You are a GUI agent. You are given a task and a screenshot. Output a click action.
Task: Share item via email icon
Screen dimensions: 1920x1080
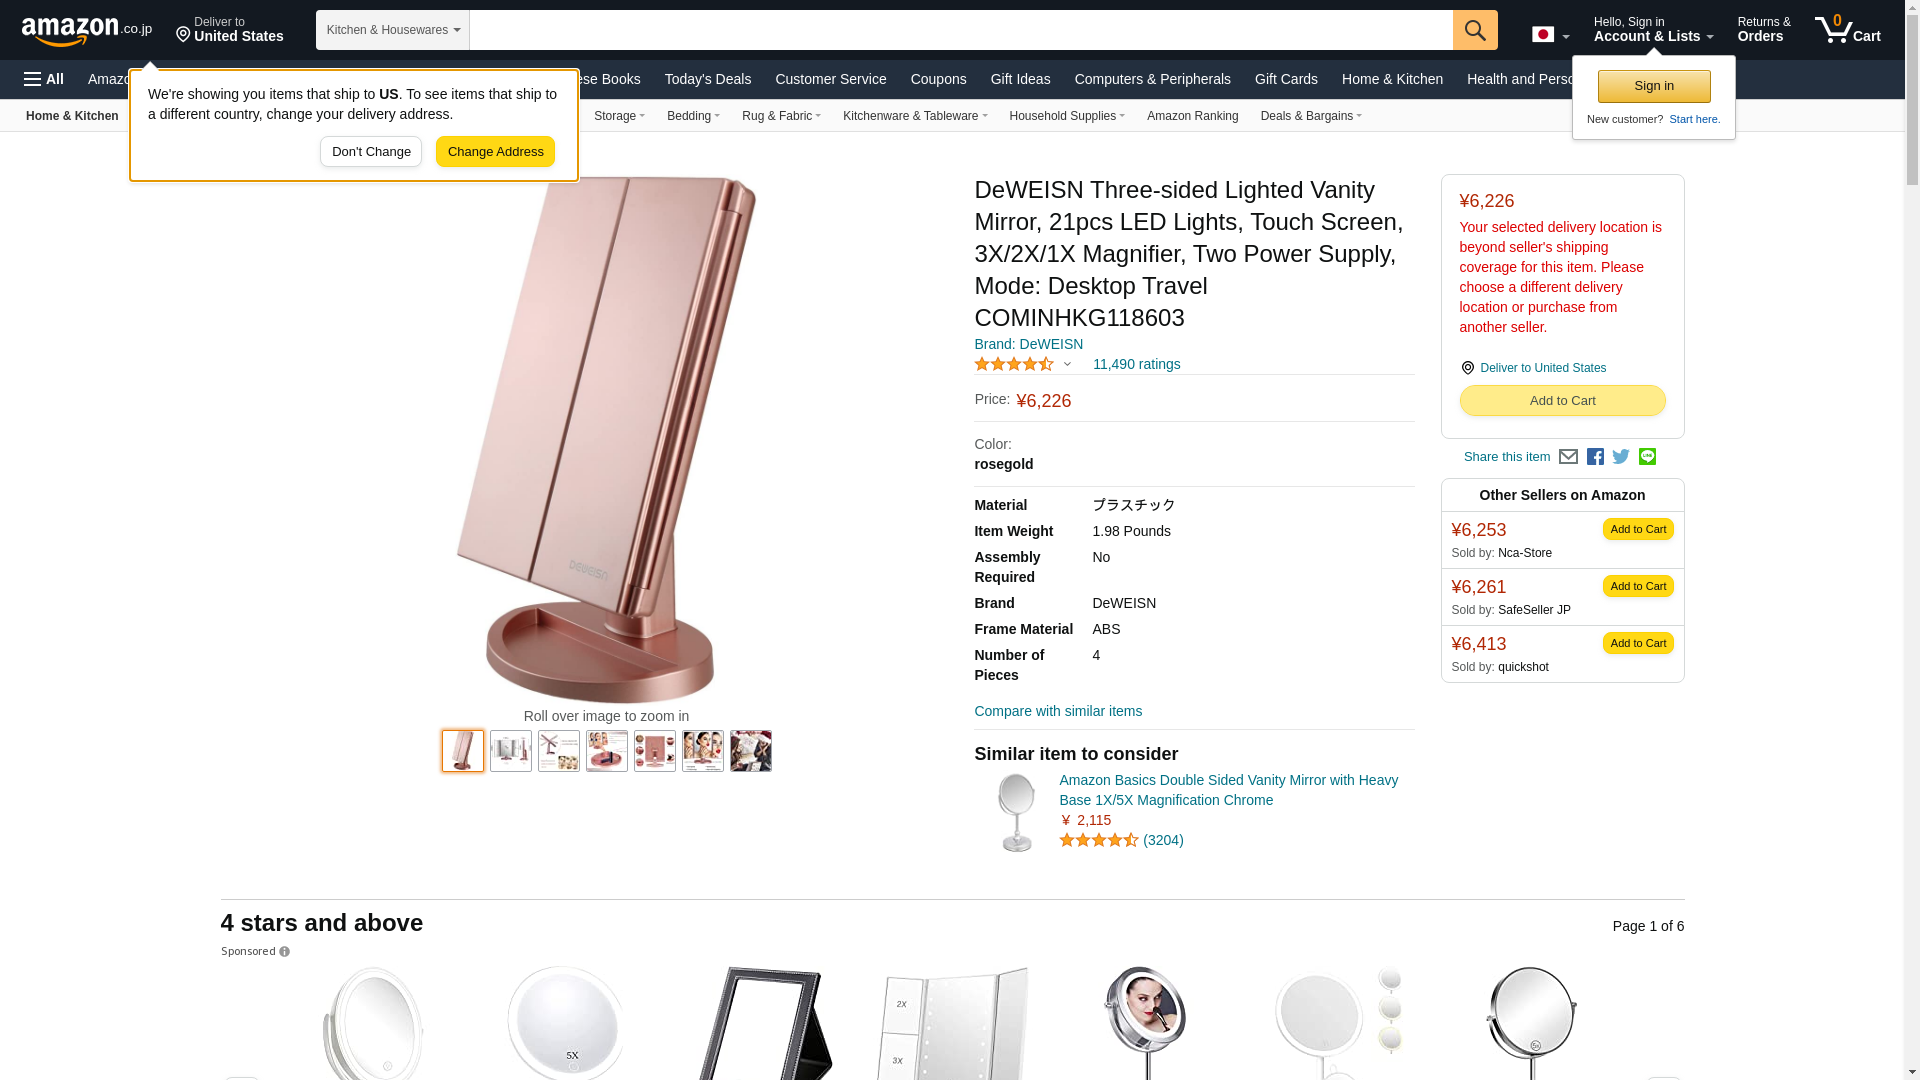(x=1568, y=457)
